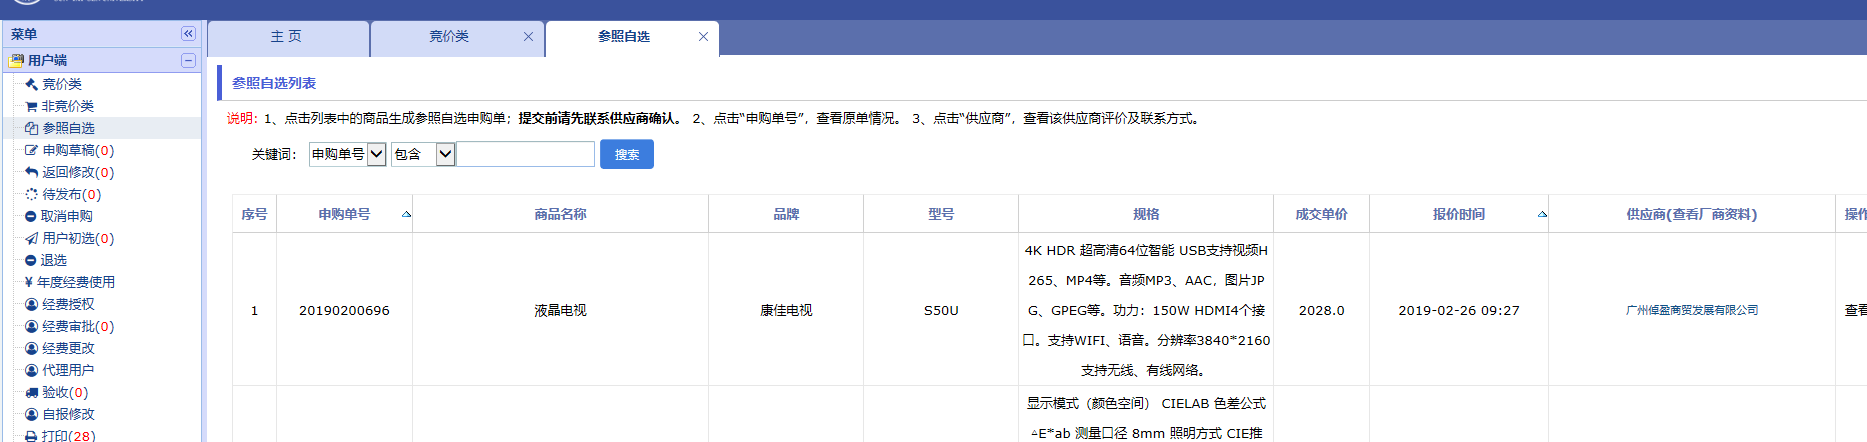Screen dimensions: 1867x442
Task: Open the 包含 match condition dropdown
Action: click(x=445, y=154)
